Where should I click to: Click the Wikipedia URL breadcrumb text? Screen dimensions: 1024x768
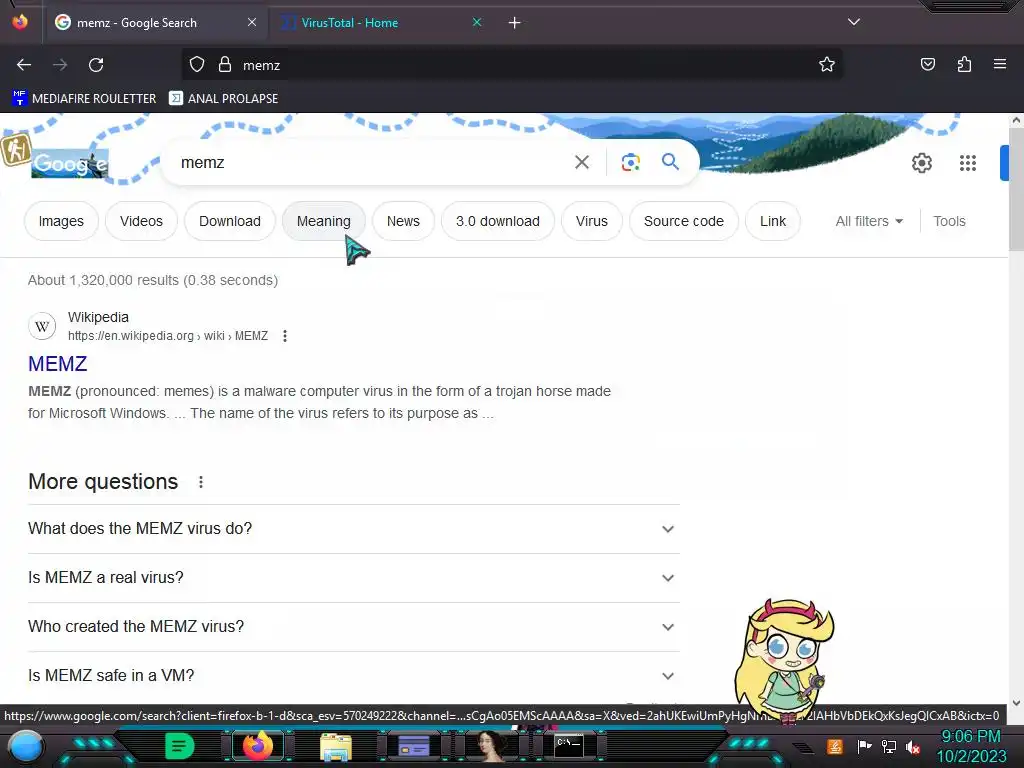[x=168, y=336]
